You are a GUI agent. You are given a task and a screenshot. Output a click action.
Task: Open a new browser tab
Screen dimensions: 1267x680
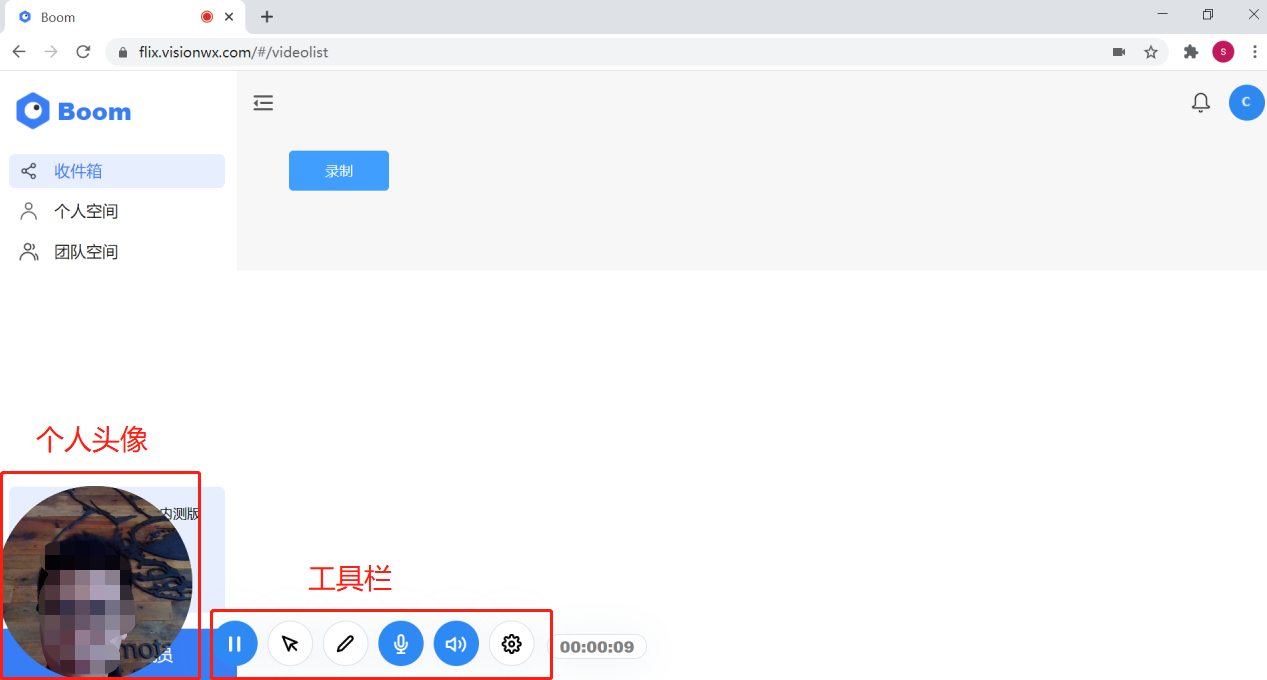click(267, 17)
